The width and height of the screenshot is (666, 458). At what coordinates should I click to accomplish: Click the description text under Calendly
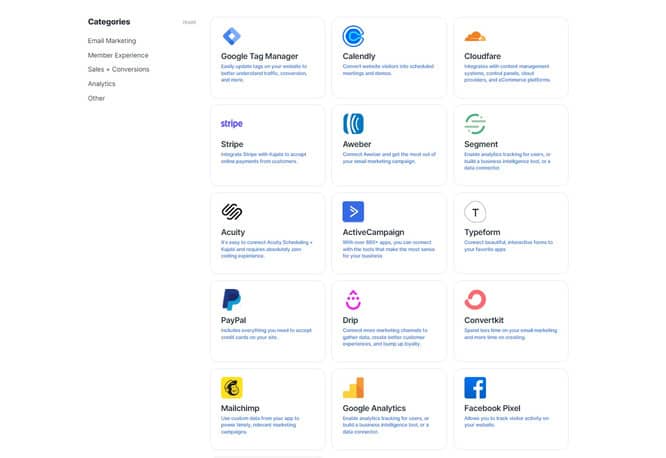coord(388,70)
